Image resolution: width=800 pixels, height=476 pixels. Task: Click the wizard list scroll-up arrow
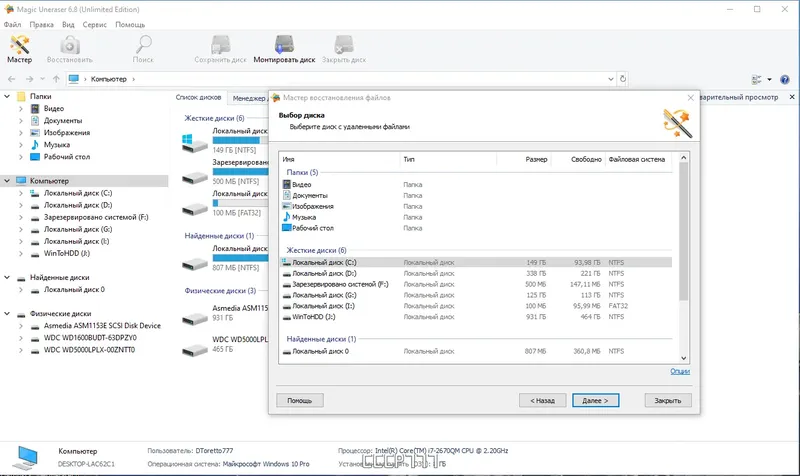pos(684,158)
